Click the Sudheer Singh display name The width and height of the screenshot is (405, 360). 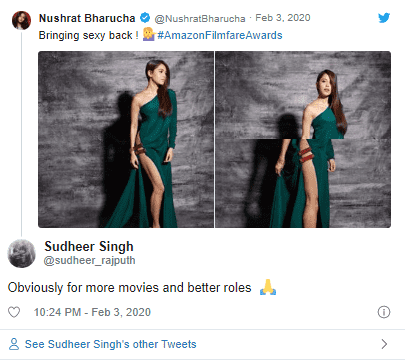coord(89,247)
